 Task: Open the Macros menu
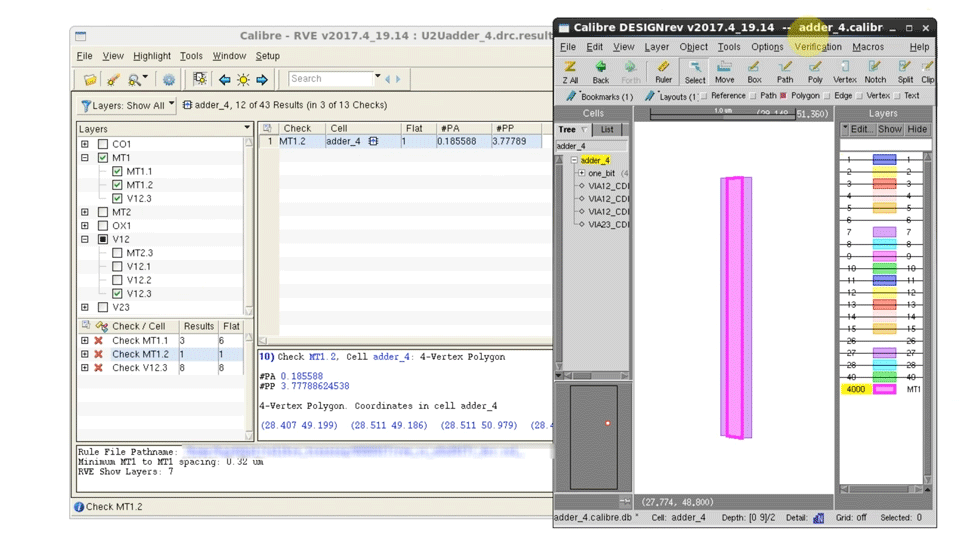click(x=868, y=47)
